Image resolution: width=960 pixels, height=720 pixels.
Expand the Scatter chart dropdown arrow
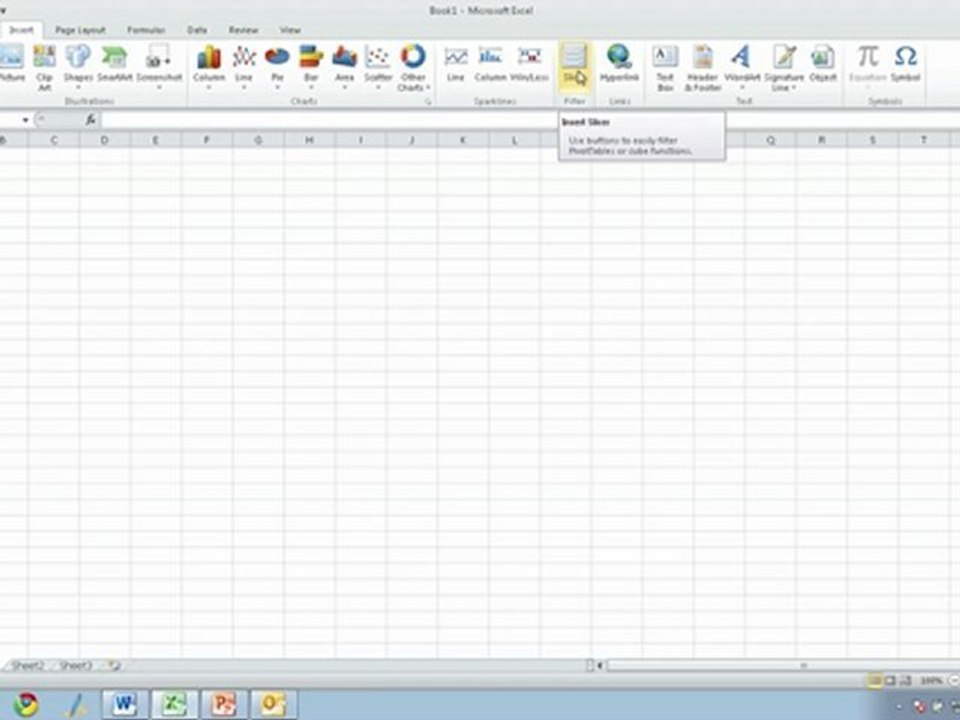pyautogui.click(x=378, y=88)
